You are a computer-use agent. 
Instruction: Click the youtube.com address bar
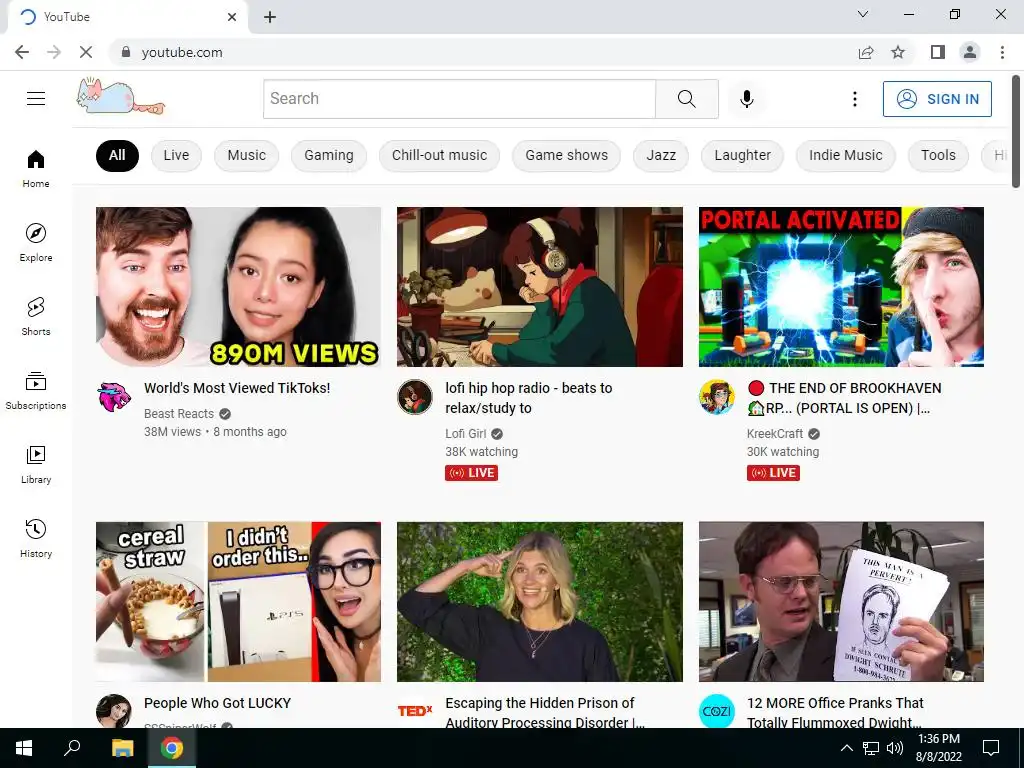click(483, 52)
